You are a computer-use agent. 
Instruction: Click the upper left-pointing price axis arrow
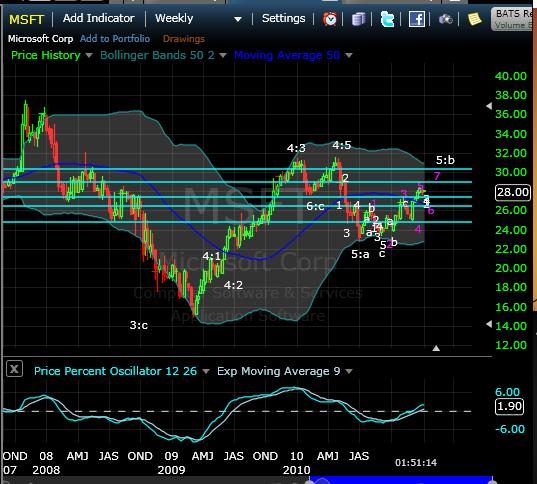click(489, 106)
